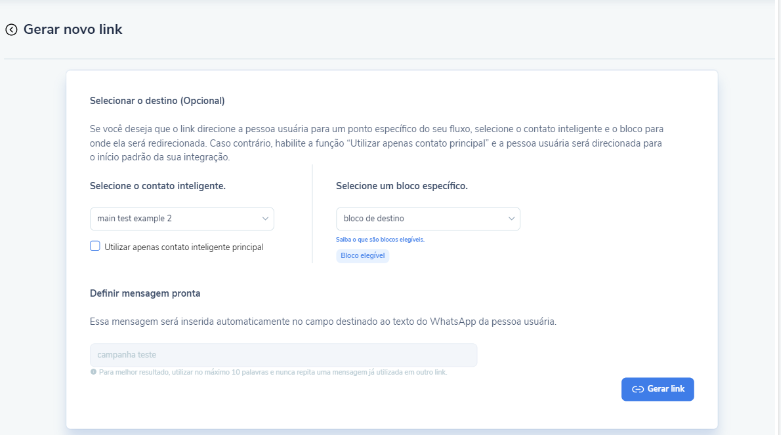This screenshot has height=435, width=781.
Task: Click the hint text about máximo 10 palavras
Action: tap(272, 372)
